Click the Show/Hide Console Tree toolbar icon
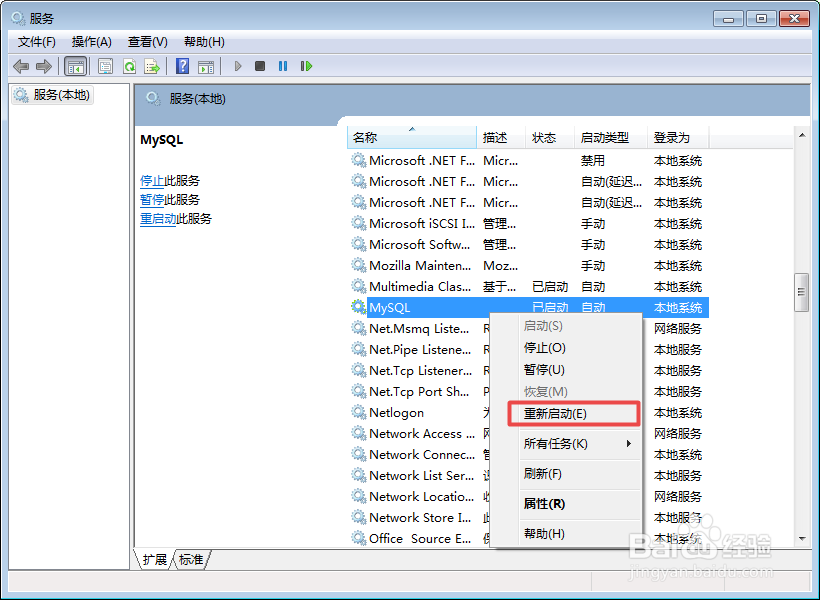The height and width of the screenshot is (600, 820). (x=75, y=66)
